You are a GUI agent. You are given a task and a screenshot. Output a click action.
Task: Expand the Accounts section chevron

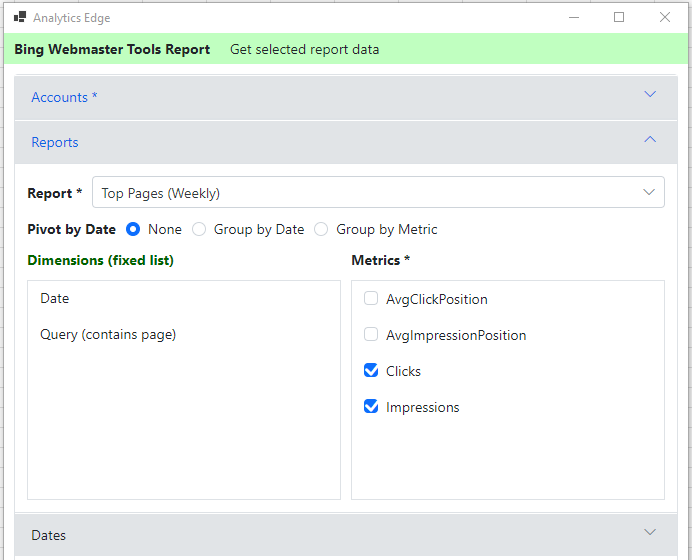pyautogui.click(x=650, y=94)
